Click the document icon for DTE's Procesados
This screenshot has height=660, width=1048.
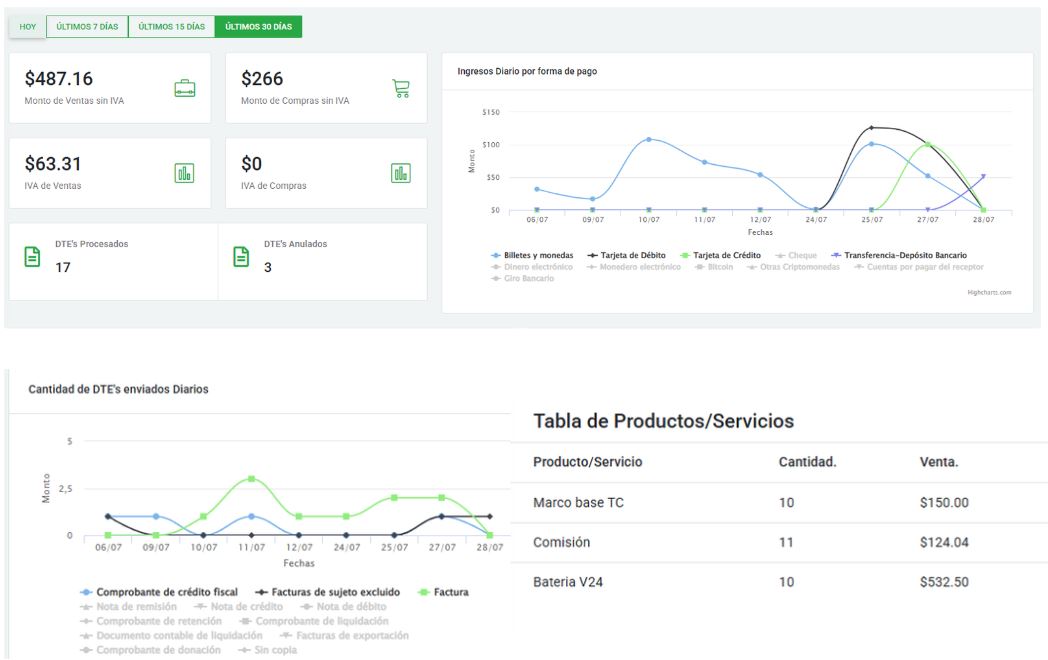point(32,257)
